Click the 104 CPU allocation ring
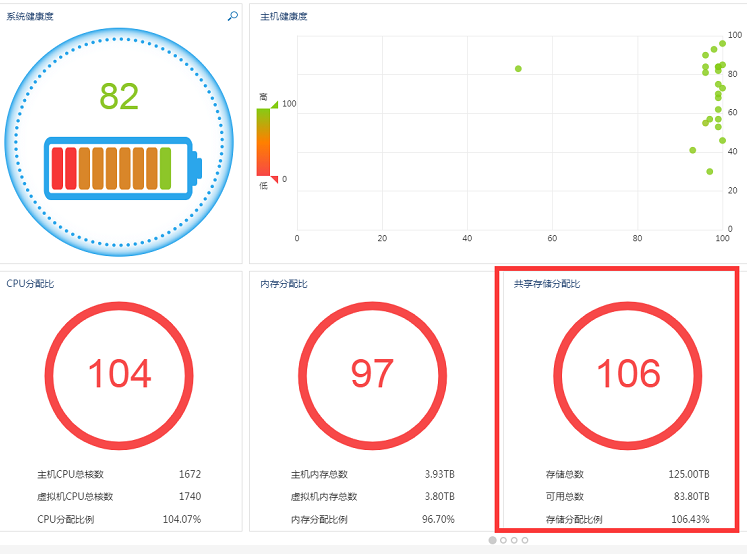This screenshot has width=747, height=554. (119, 375)
